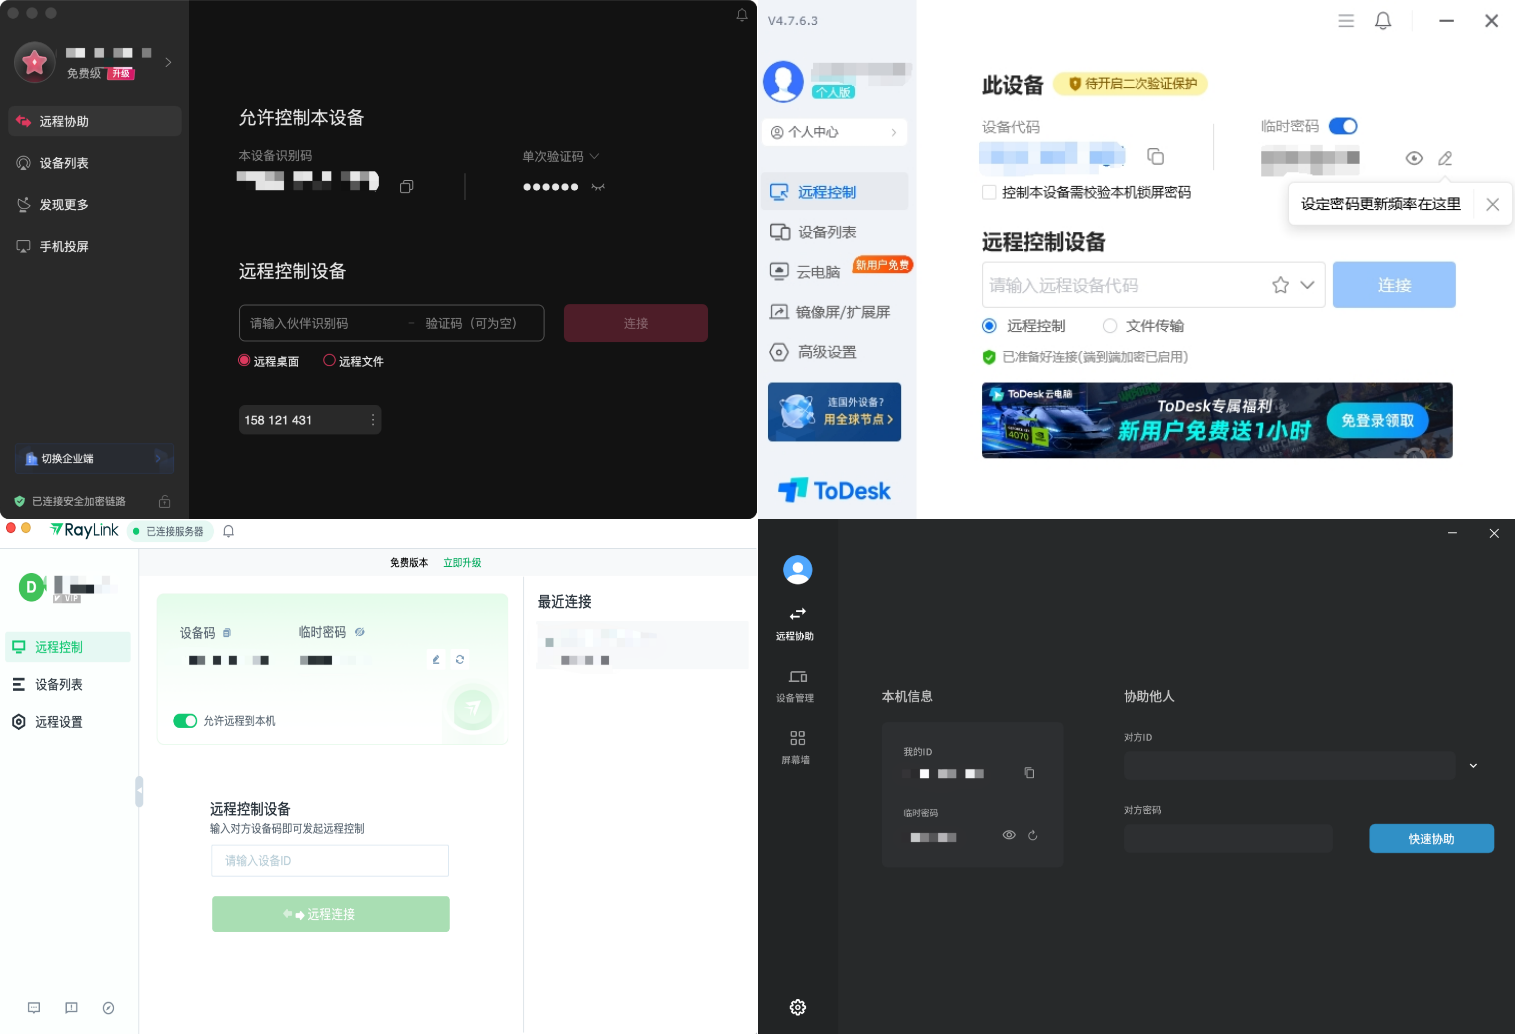Switch to 设备列表 in RayLink

pos(57,684)
